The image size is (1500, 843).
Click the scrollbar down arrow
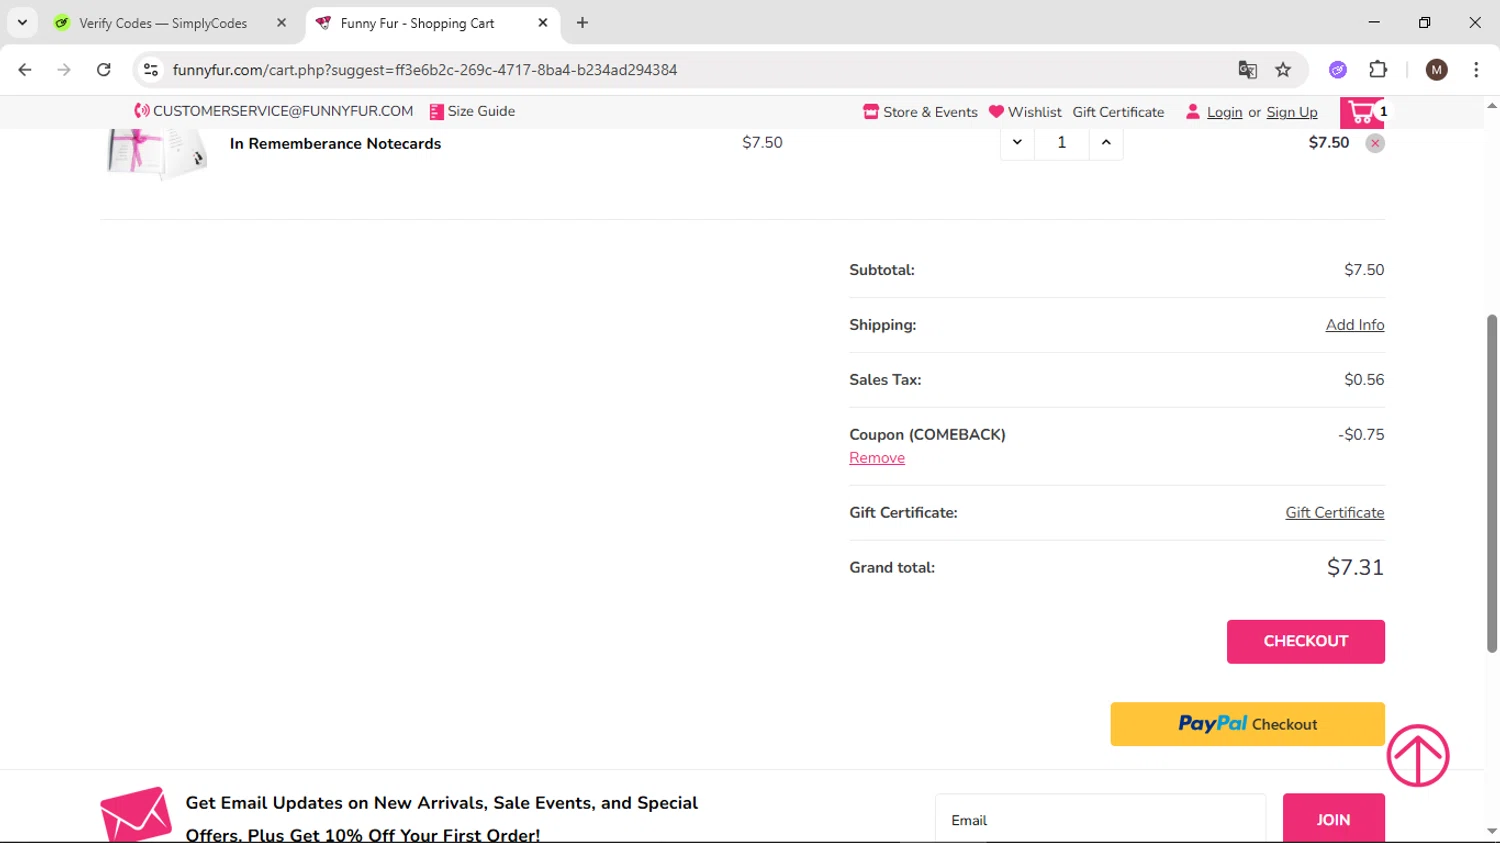1492,832
